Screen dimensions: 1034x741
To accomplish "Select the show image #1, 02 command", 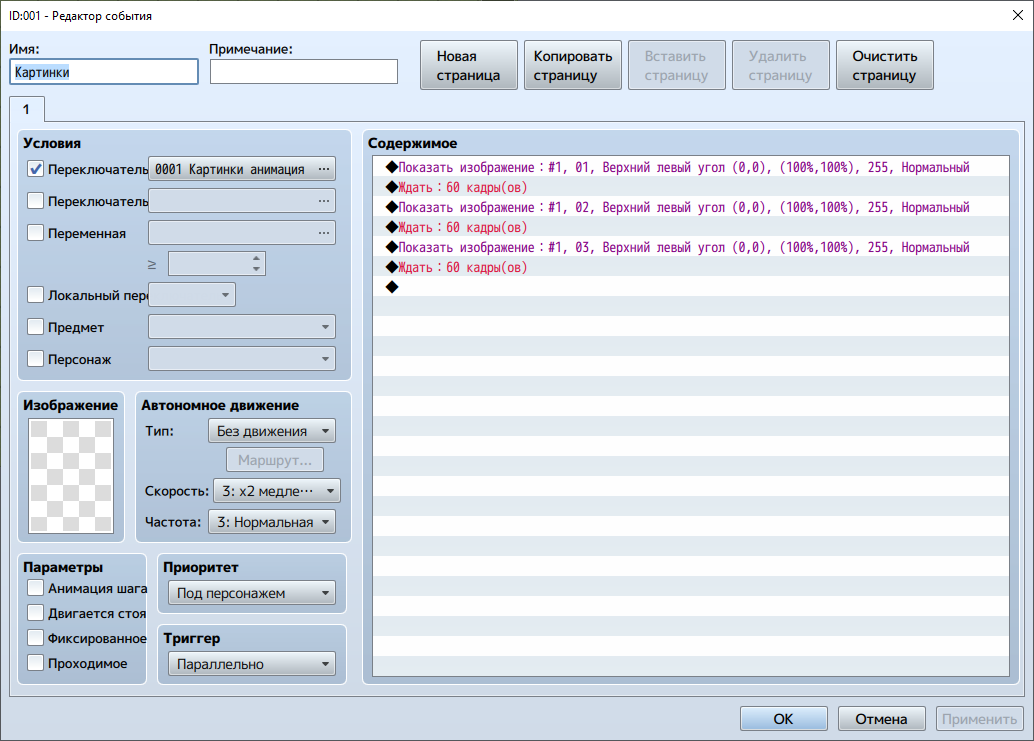I will [690, 207].
